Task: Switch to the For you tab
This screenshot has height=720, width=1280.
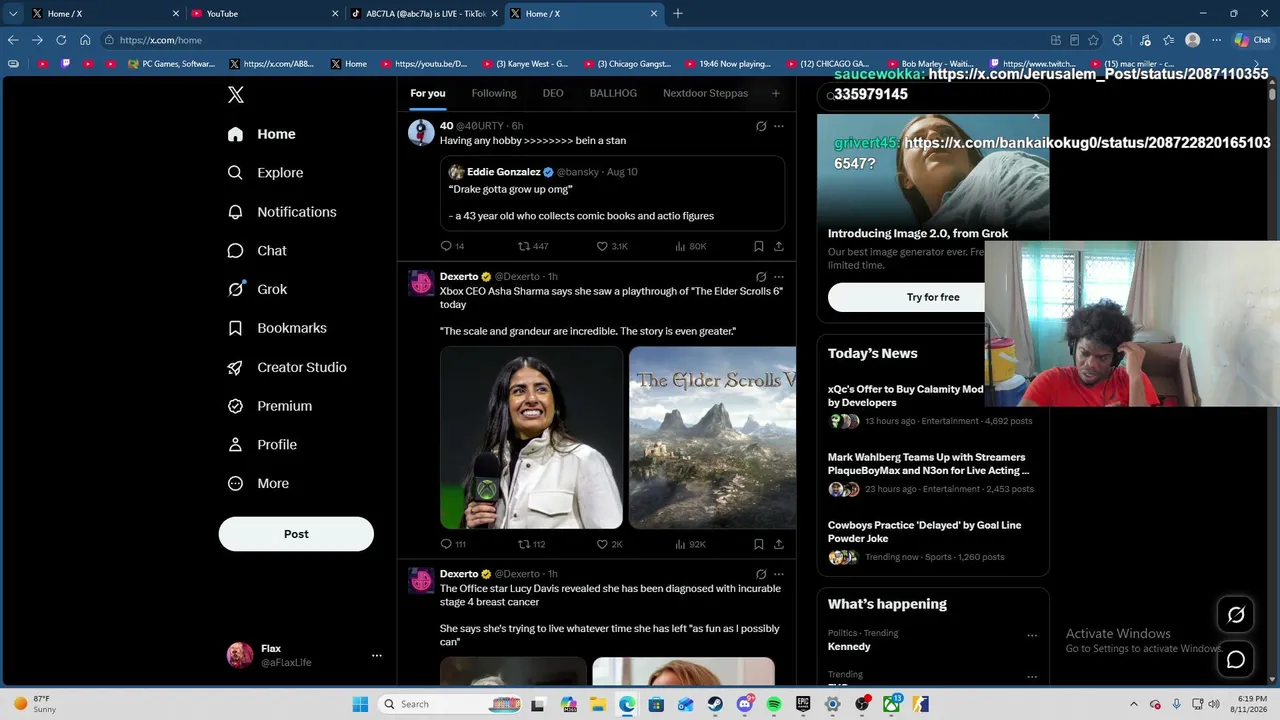Action: 428,94
